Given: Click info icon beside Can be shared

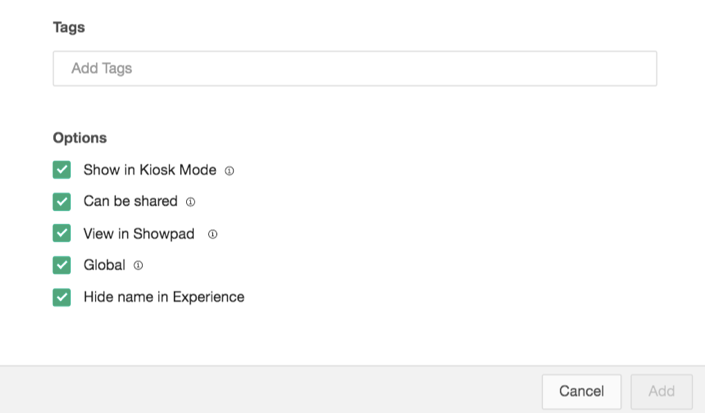Looking at the screenshot, I should pyautogui.click(x=190, y=202).
